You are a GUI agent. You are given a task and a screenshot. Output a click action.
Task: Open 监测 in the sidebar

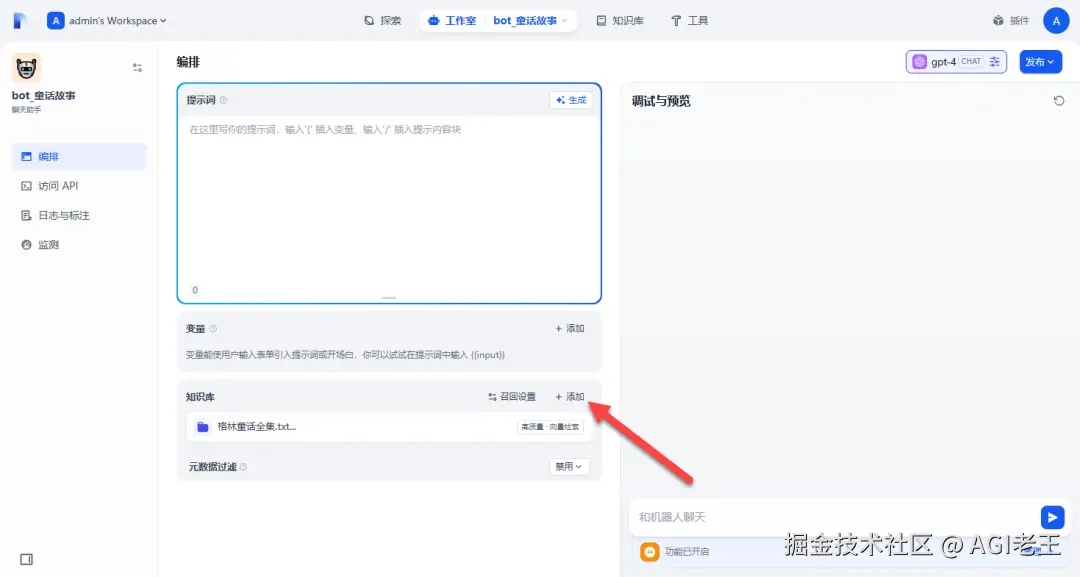point(79,244)
